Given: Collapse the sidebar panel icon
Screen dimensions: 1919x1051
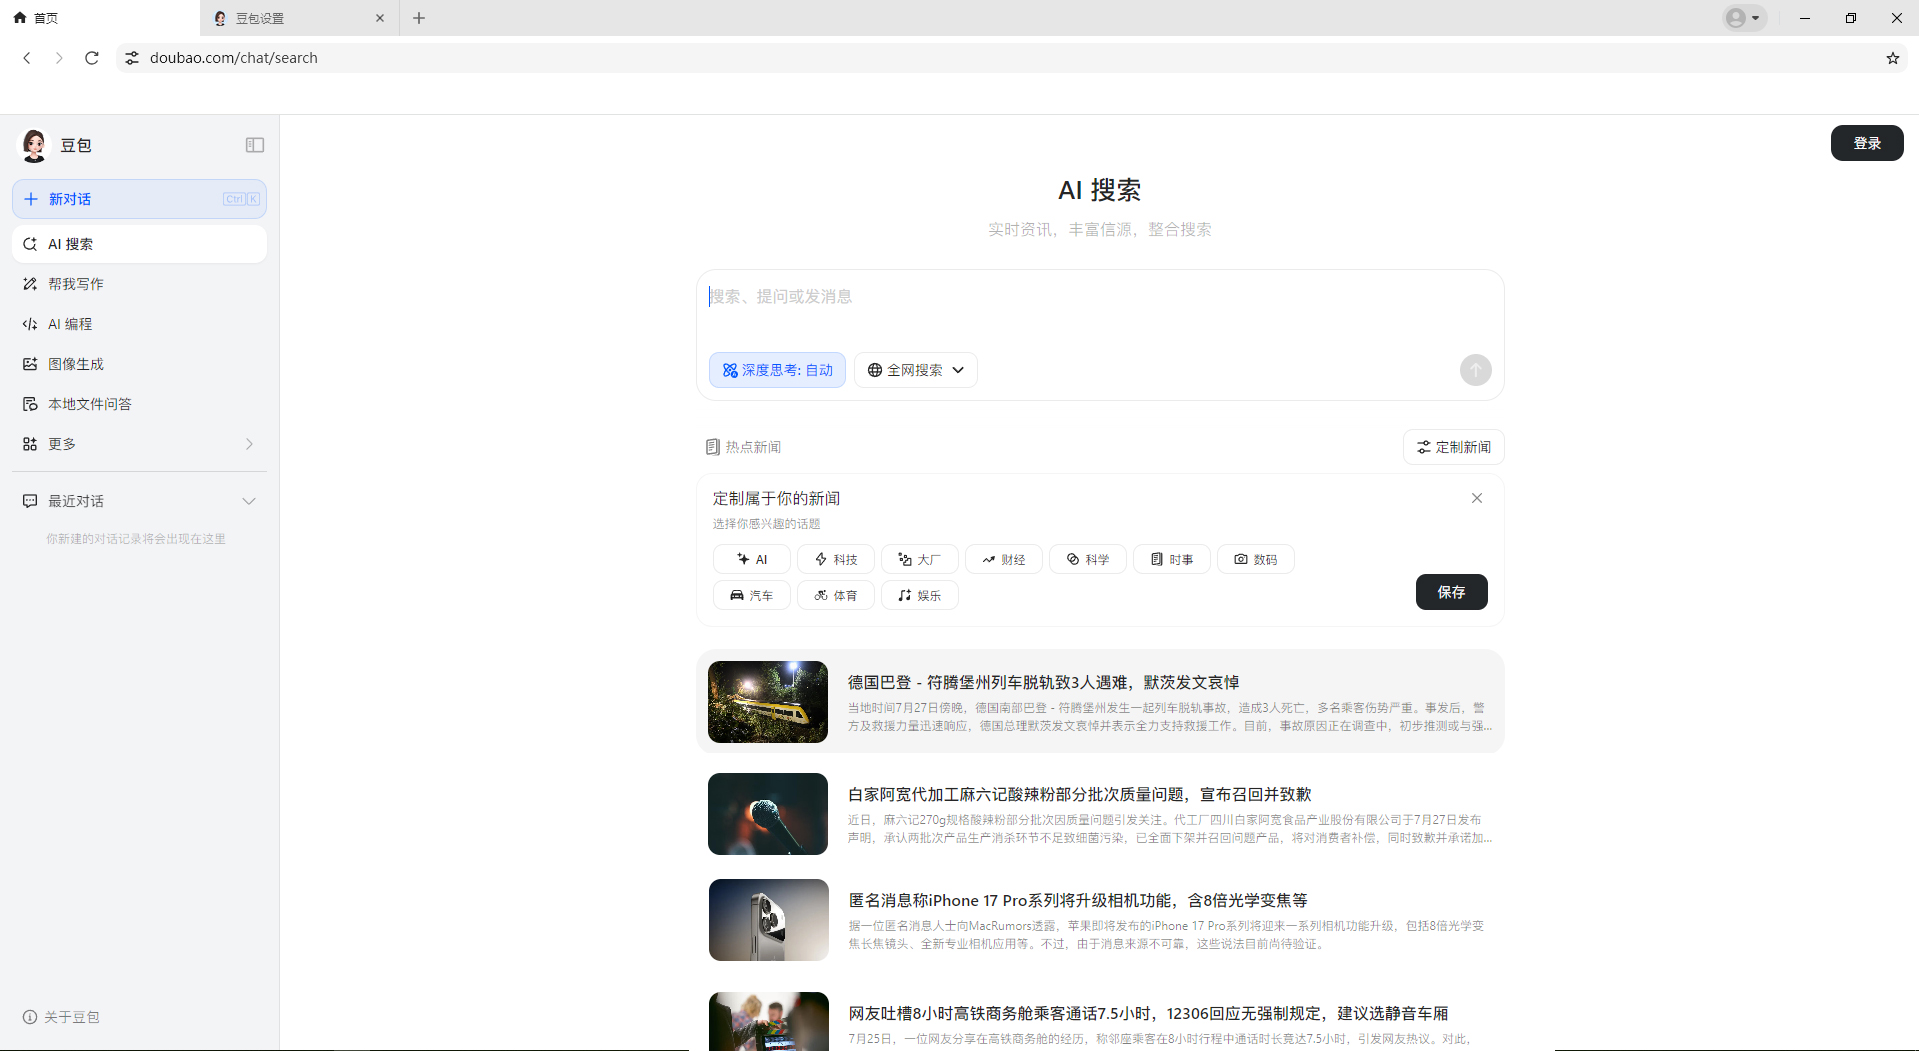Looking at the screenshot, I should click(255, 145).
